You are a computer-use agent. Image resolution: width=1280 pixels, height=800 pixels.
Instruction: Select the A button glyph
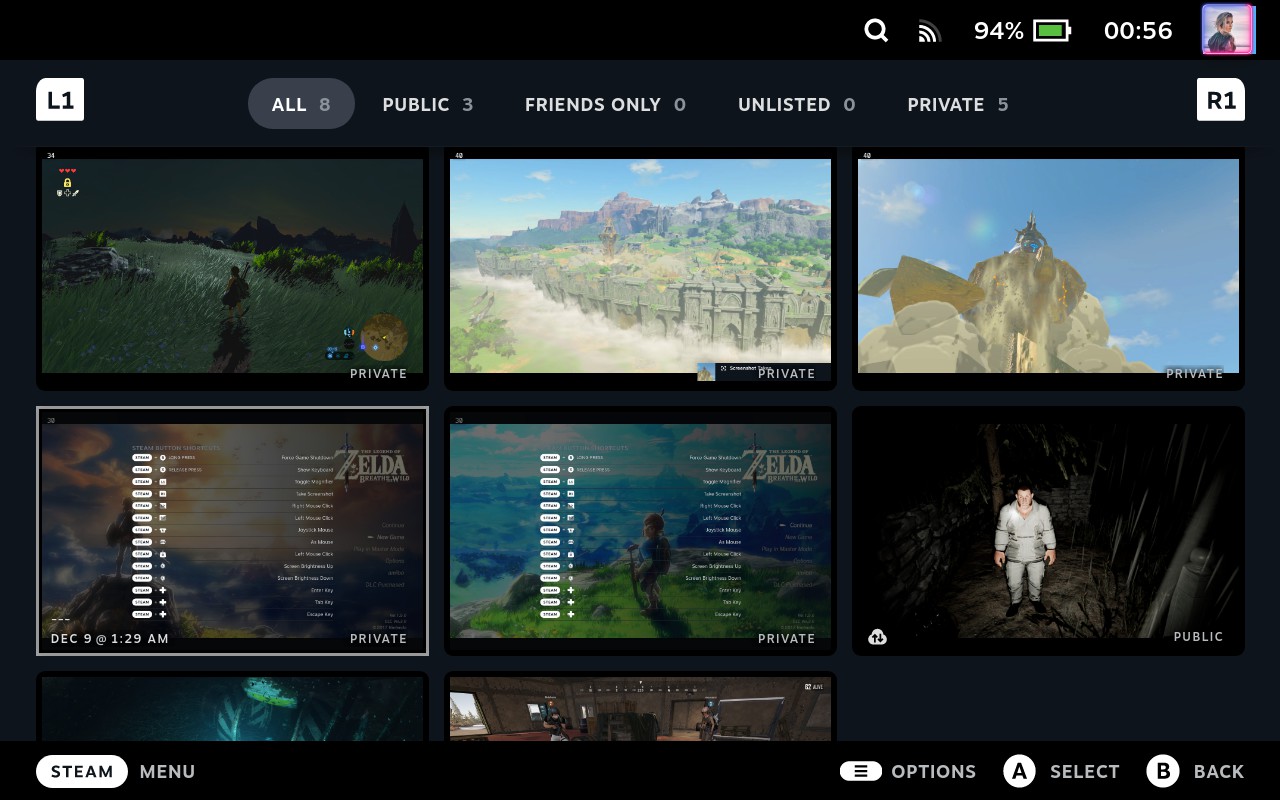[1019, 771]
